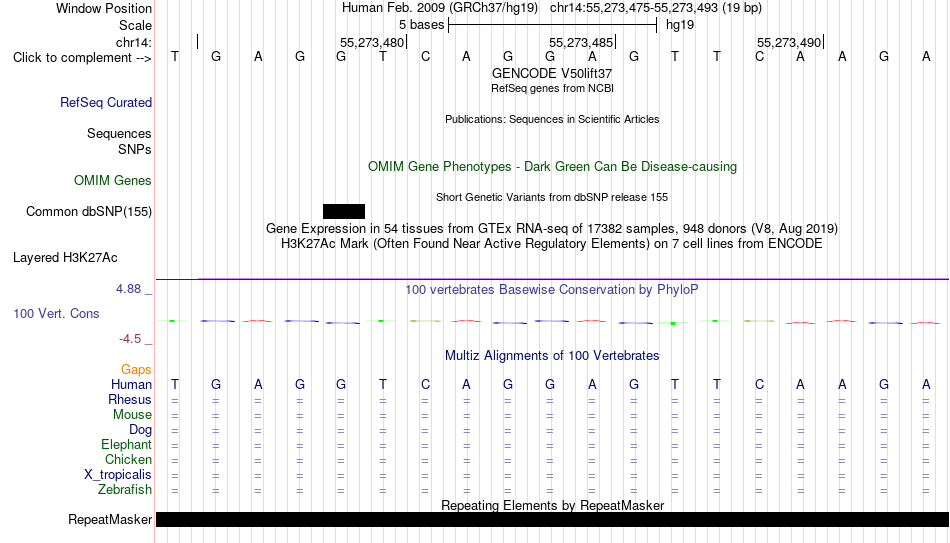
Task: Click the chr14: ruler label
Action: [x=134, y=42]
